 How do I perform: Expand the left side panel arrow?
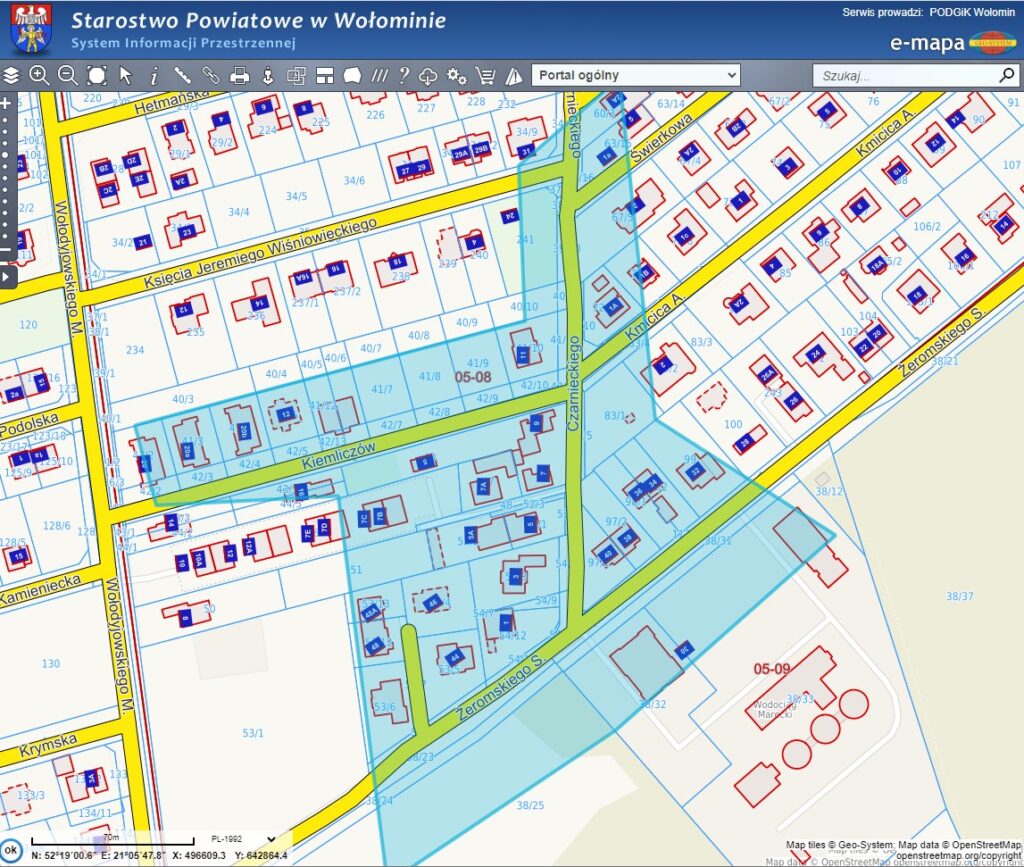[x=6, y=275]
